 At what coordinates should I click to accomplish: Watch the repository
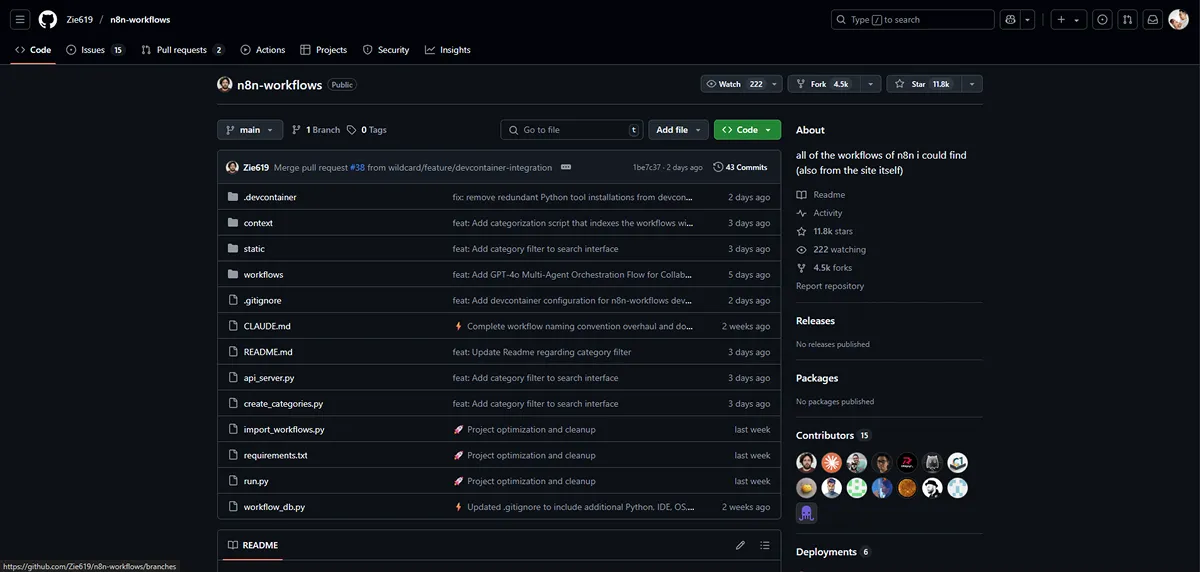pos(735,84)
